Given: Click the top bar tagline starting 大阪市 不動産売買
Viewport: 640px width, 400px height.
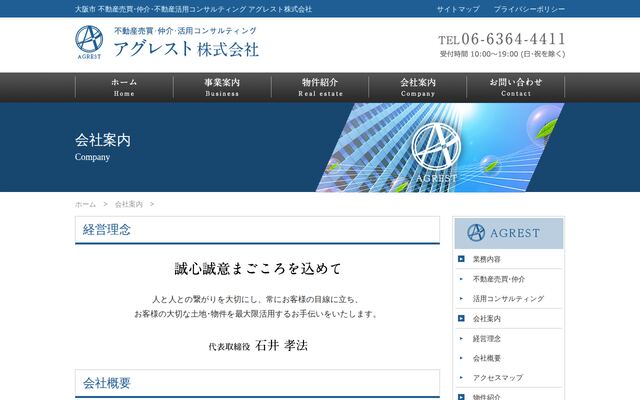Looking at the screenshot, I should (x=193, y=9).
